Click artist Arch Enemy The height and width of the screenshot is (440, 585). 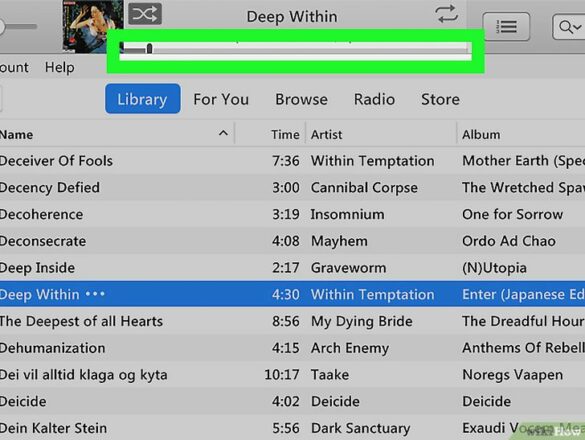click(x=350, y=349)
